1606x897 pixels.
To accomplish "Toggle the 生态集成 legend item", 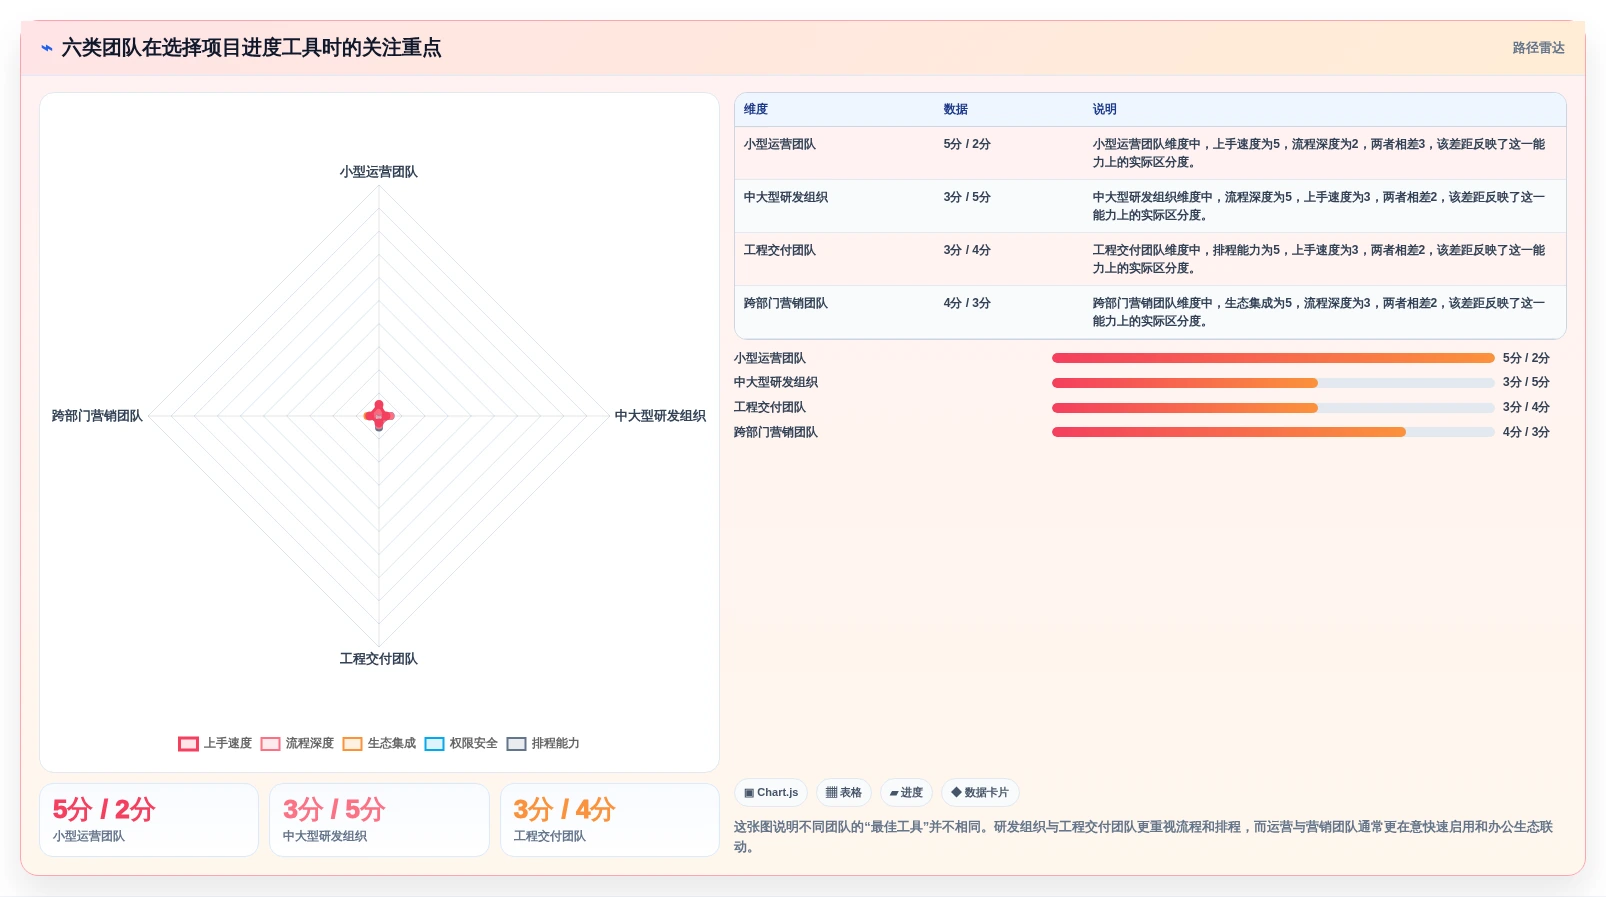I will pos(379,743).
